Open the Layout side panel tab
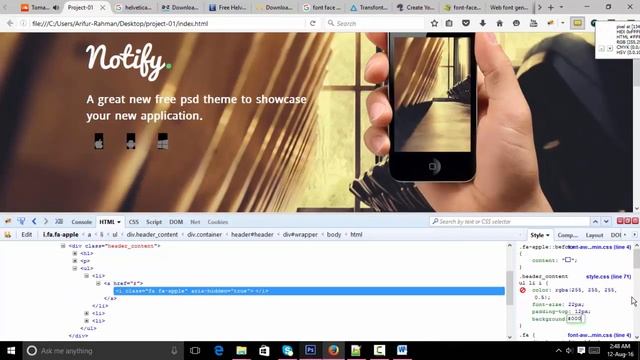This screenshot has width=640, height=360. click(x=594, y=235)
